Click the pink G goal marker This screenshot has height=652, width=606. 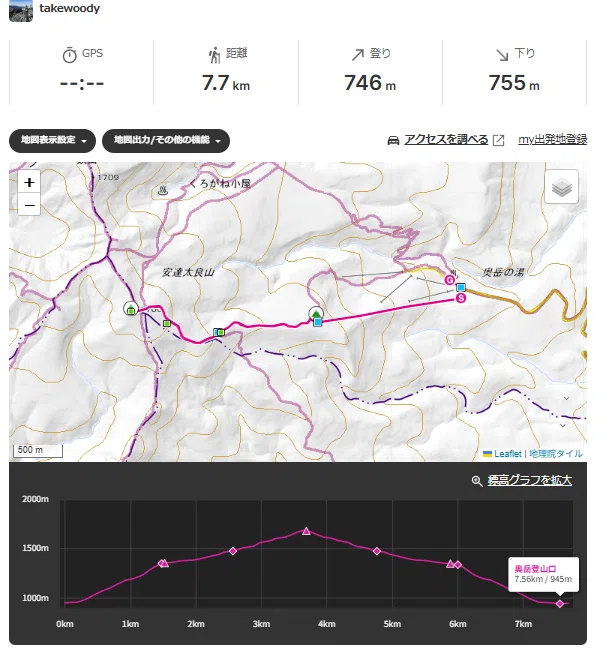[x=449, y=280]
